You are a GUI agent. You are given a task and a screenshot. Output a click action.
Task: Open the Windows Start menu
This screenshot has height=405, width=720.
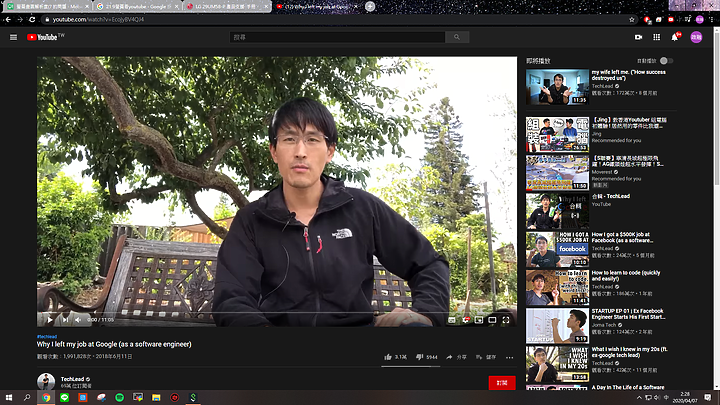9,398
